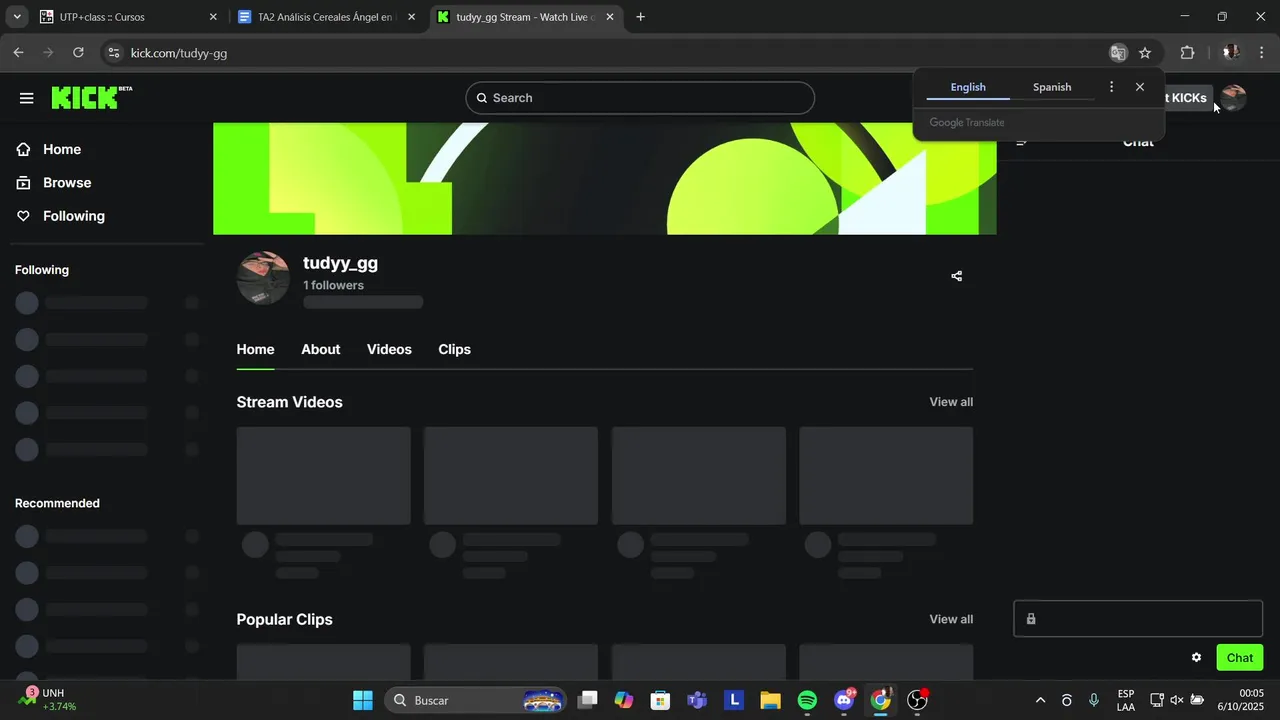Viewport: 1280px width, 720px height.
Task: Close the tudyy_gg Stream tab
Action: click(x=610, y=17)
